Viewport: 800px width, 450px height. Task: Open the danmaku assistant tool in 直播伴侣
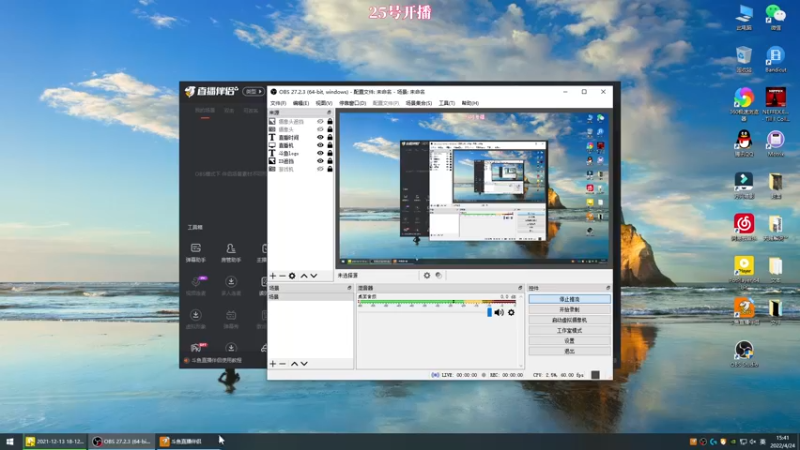pos(195,253)
